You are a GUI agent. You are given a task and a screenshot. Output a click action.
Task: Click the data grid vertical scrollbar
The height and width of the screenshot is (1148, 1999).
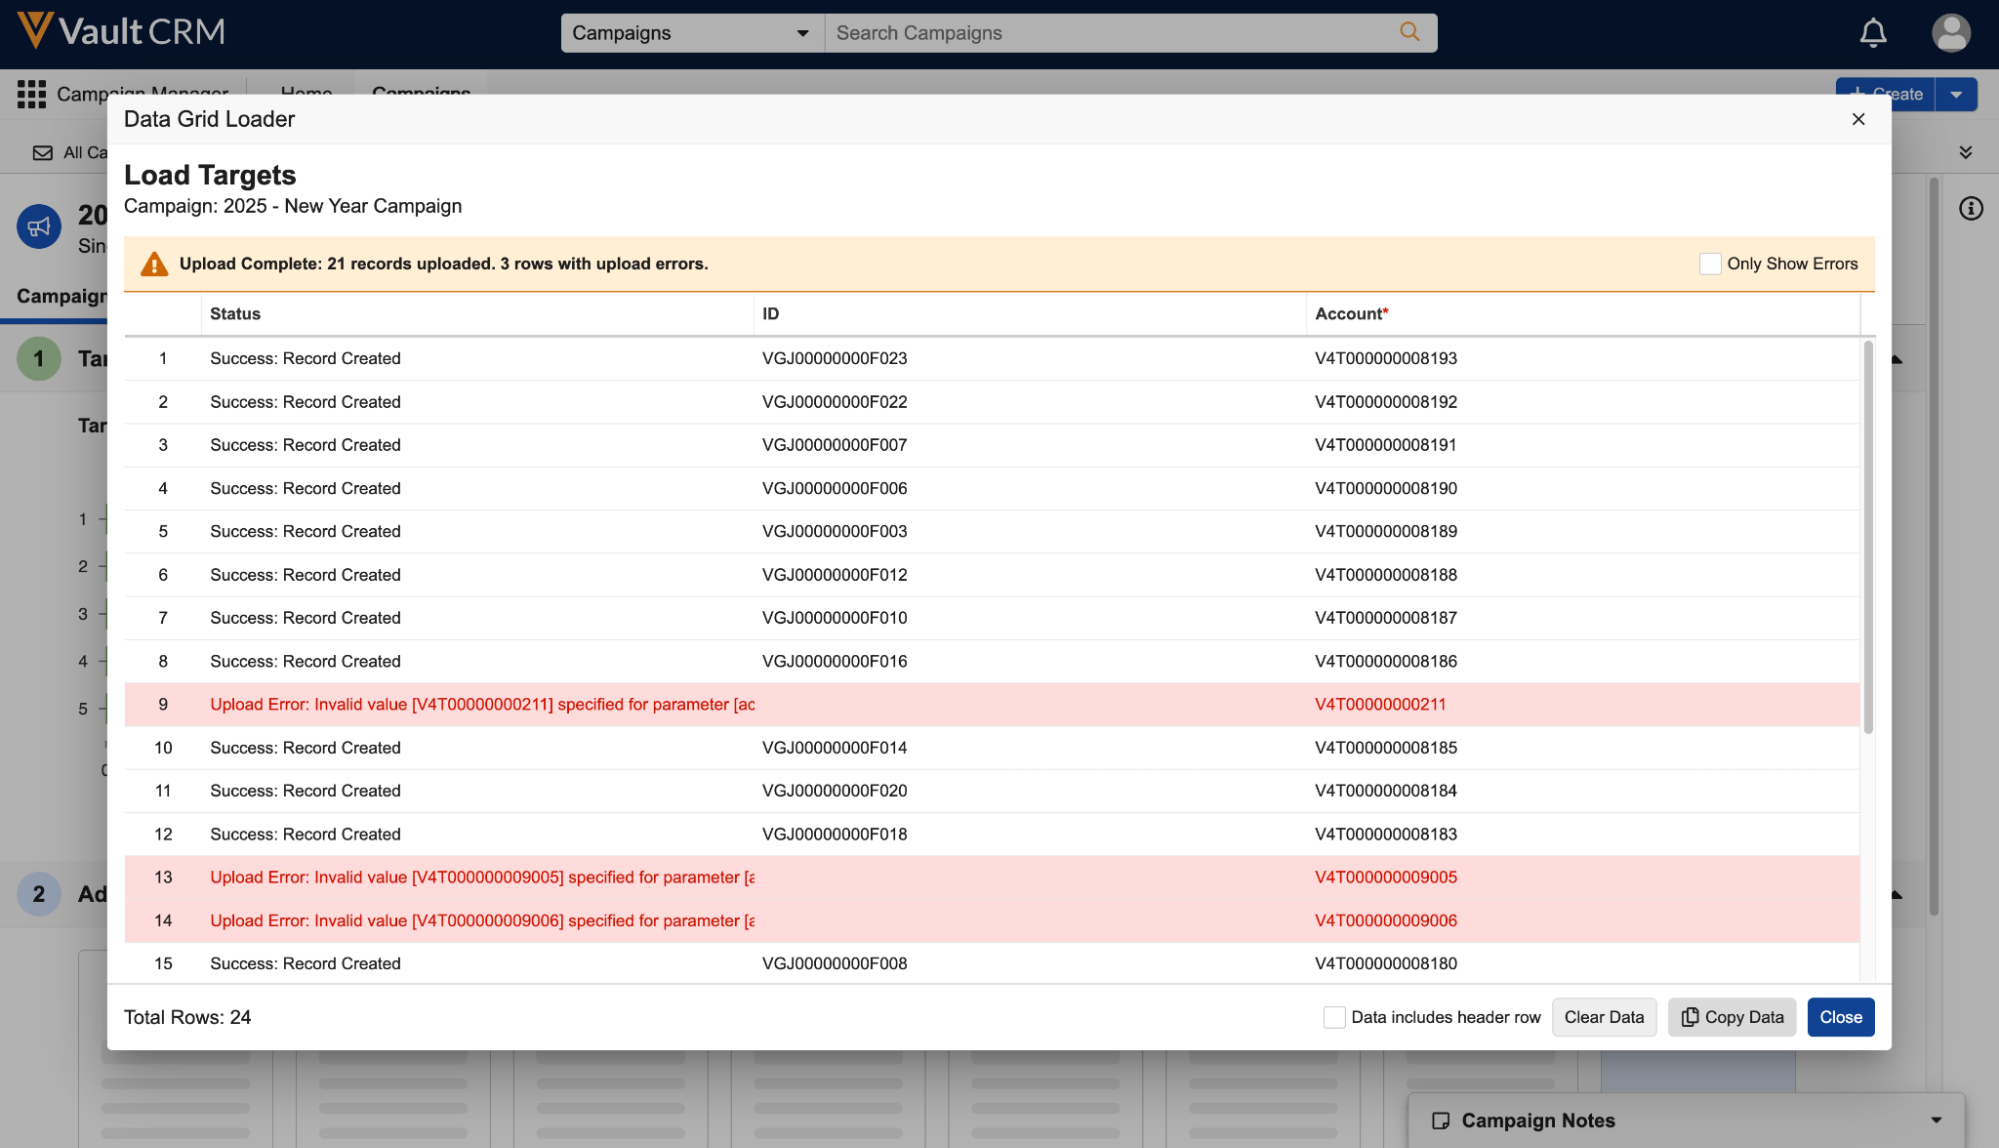pos(1867,540)
